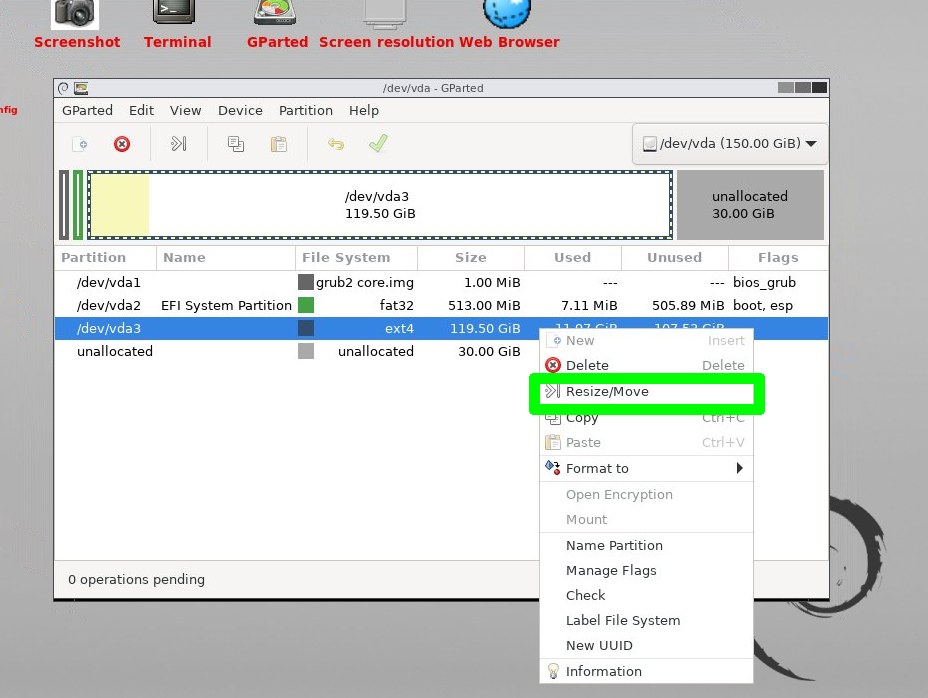Click the New partition toolbar icon
928x698 pixels.
[x=80, y=144]
